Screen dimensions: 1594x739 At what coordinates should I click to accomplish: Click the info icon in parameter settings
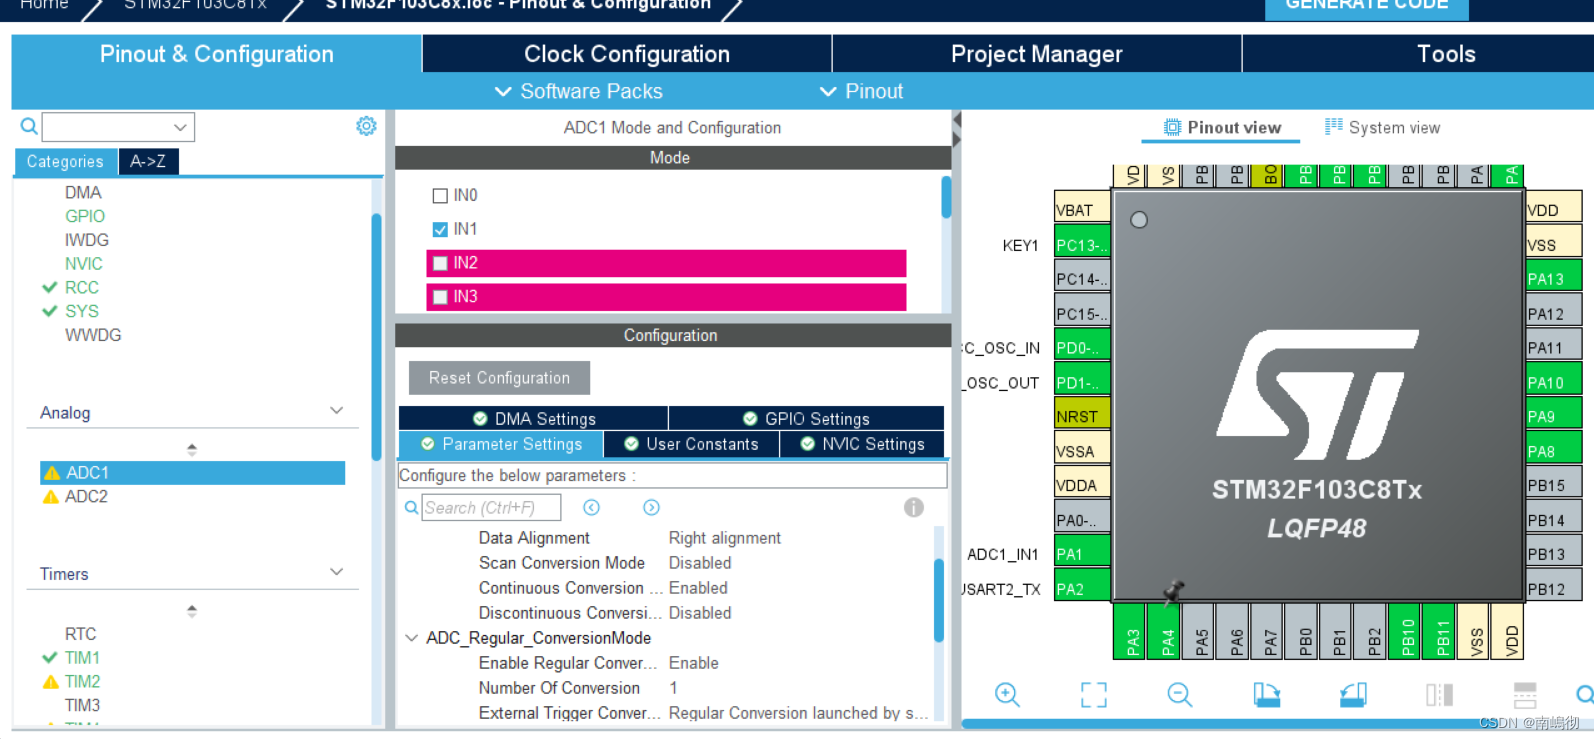click(x=914, y=507)
